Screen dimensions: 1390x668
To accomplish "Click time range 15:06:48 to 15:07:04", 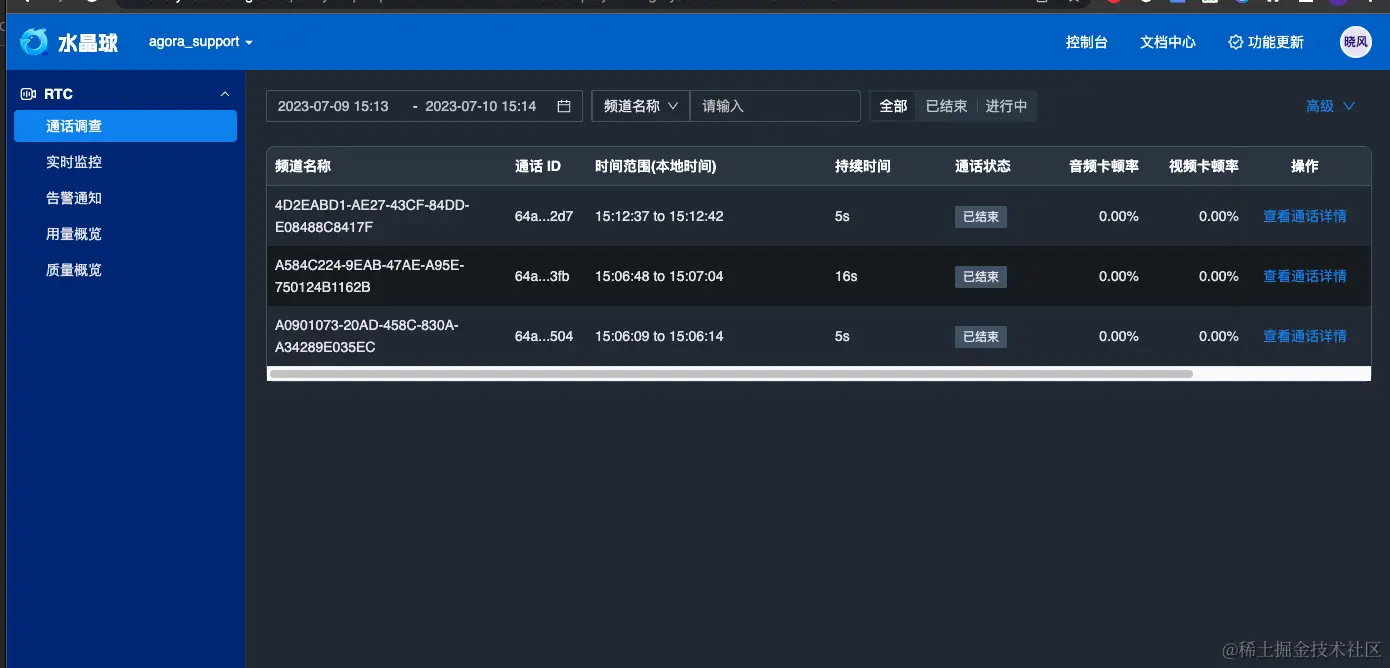I will [659, 276].
